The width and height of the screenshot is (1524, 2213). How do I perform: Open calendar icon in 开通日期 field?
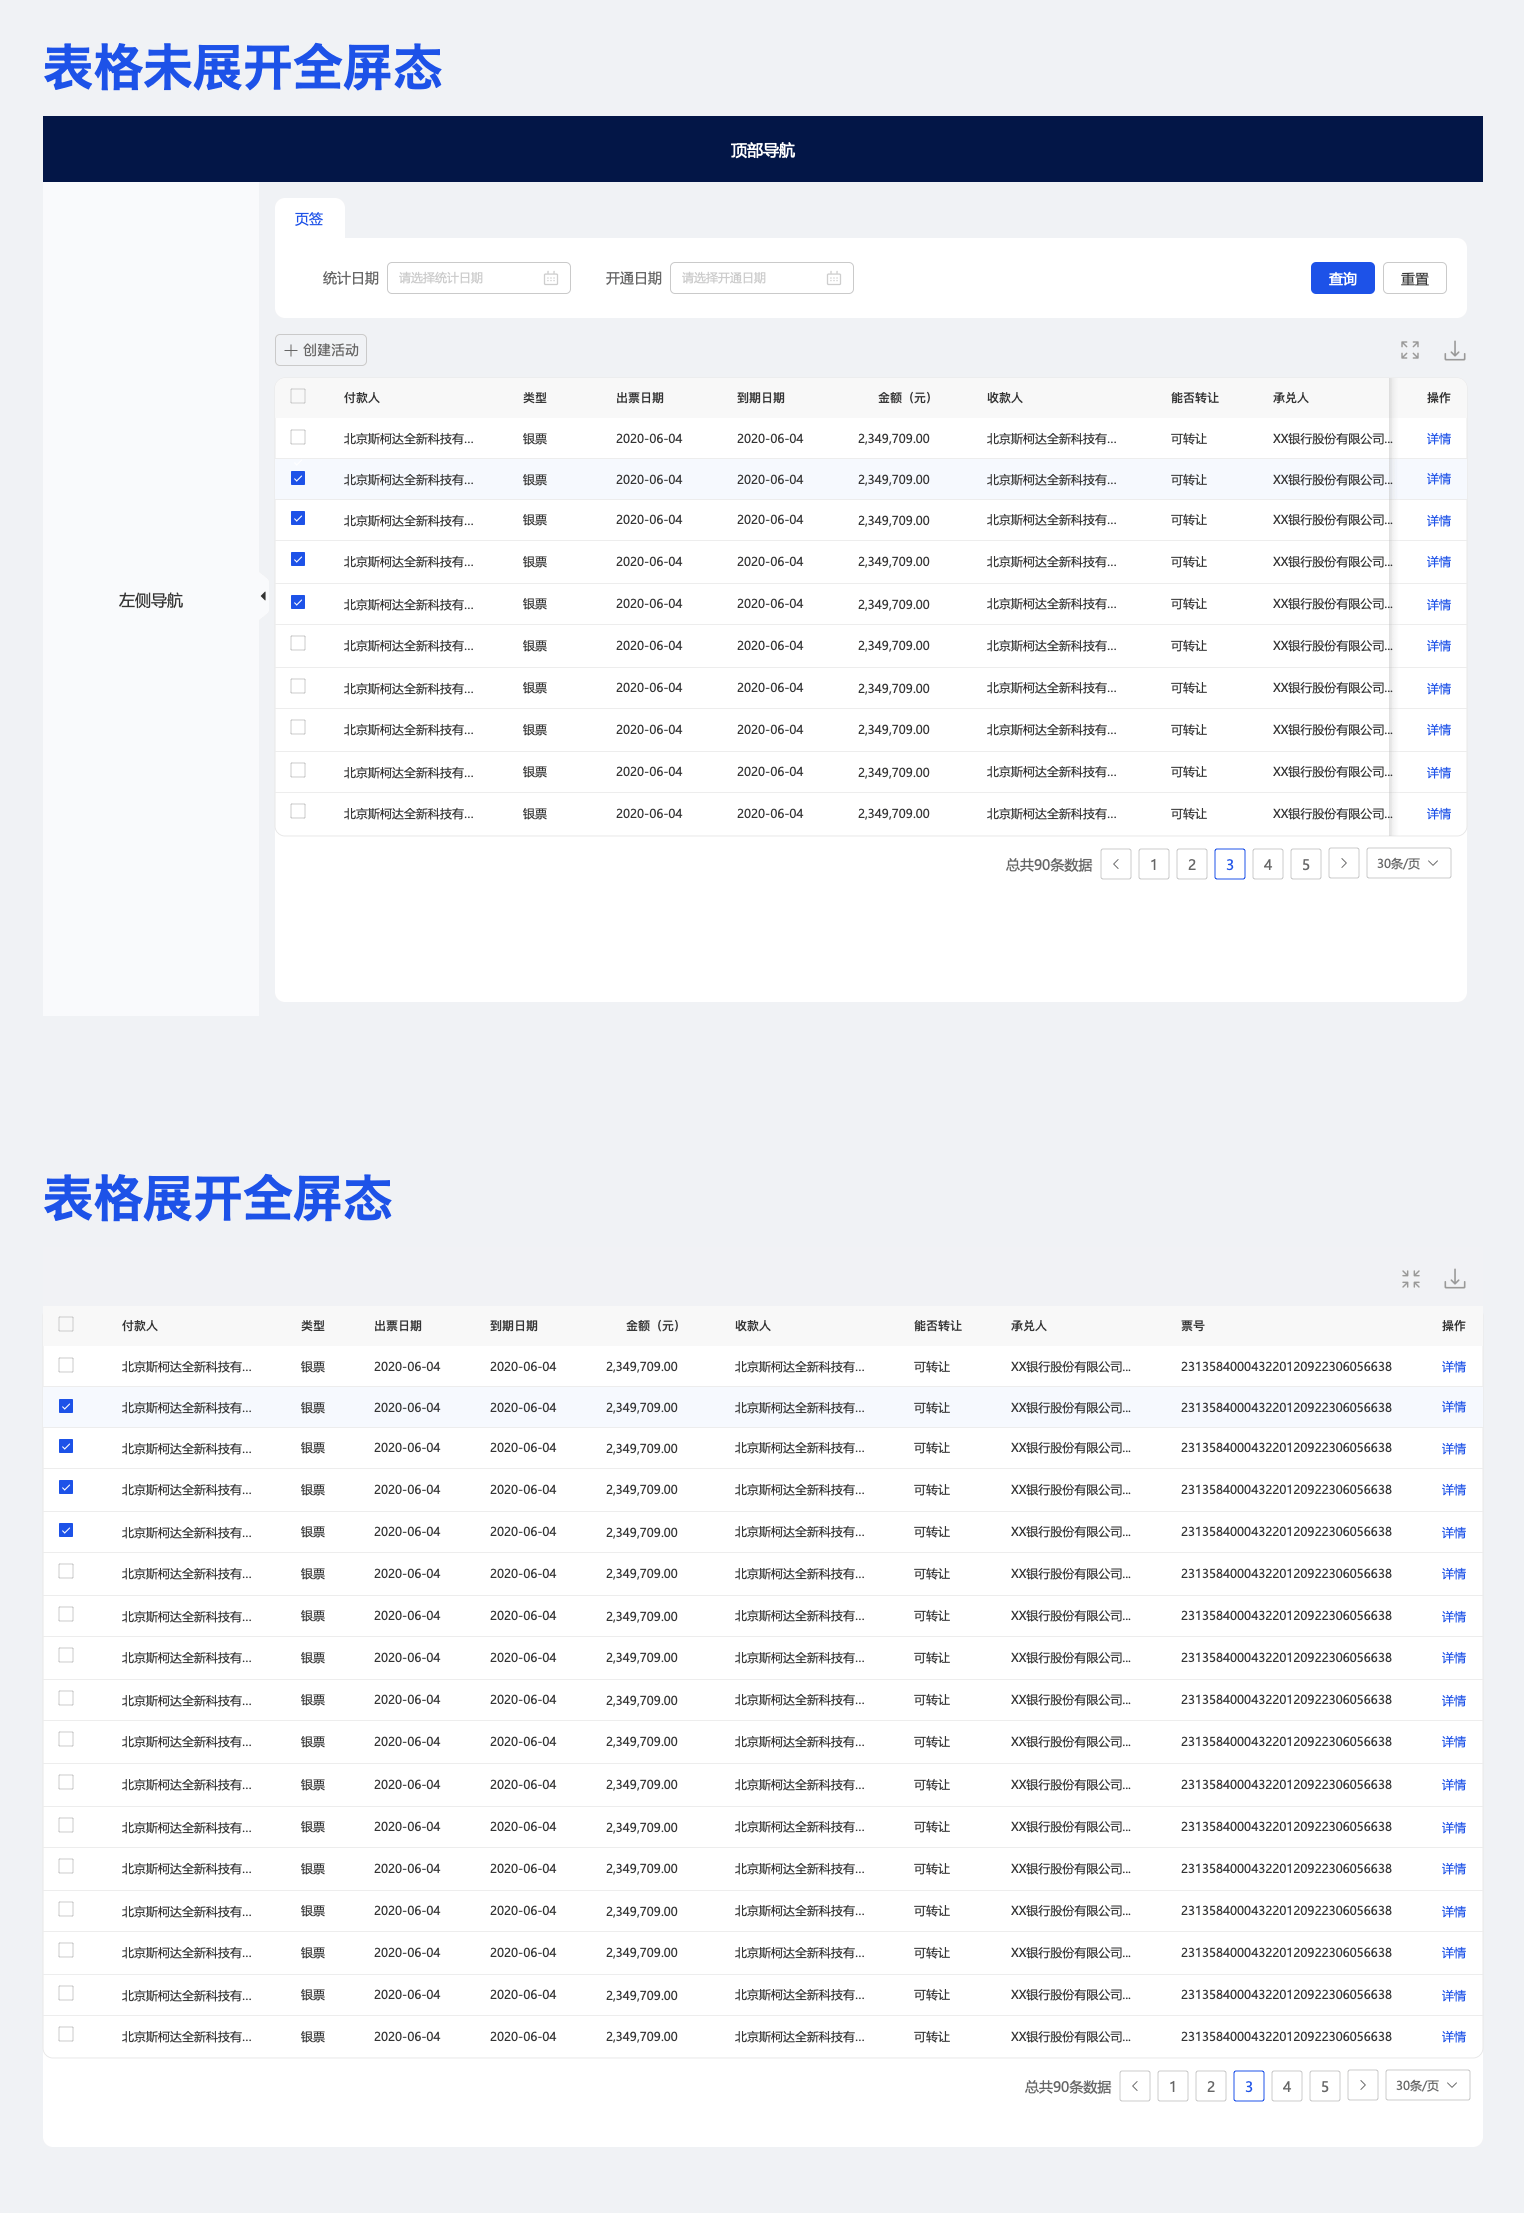point(834,278)
